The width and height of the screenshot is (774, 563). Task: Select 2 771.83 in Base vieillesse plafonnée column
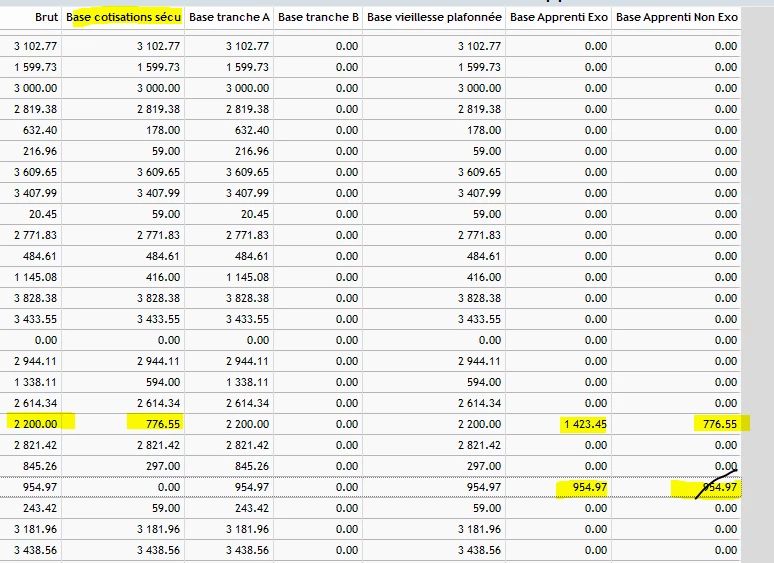click(x=479, y=235)
